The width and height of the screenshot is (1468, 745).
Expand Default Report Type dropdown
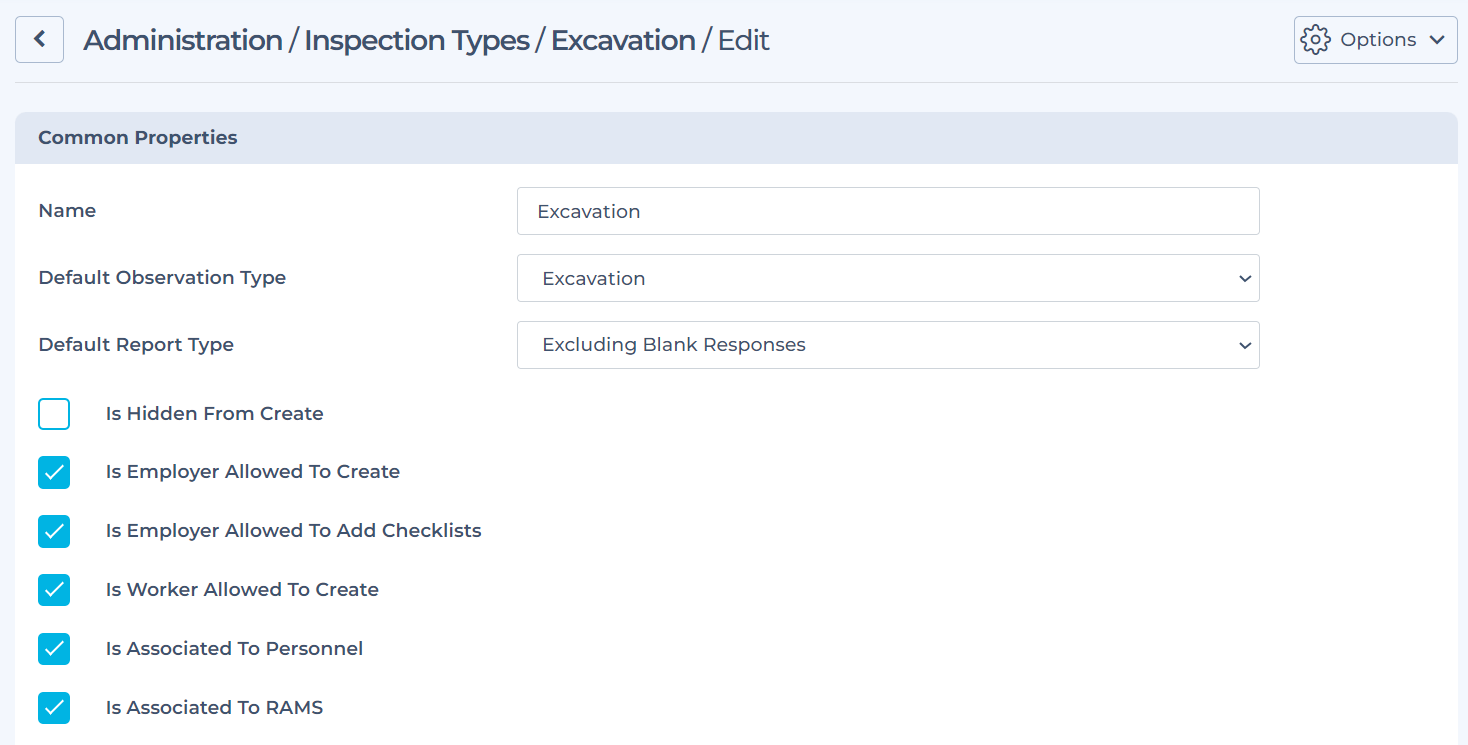coord(888,345)
